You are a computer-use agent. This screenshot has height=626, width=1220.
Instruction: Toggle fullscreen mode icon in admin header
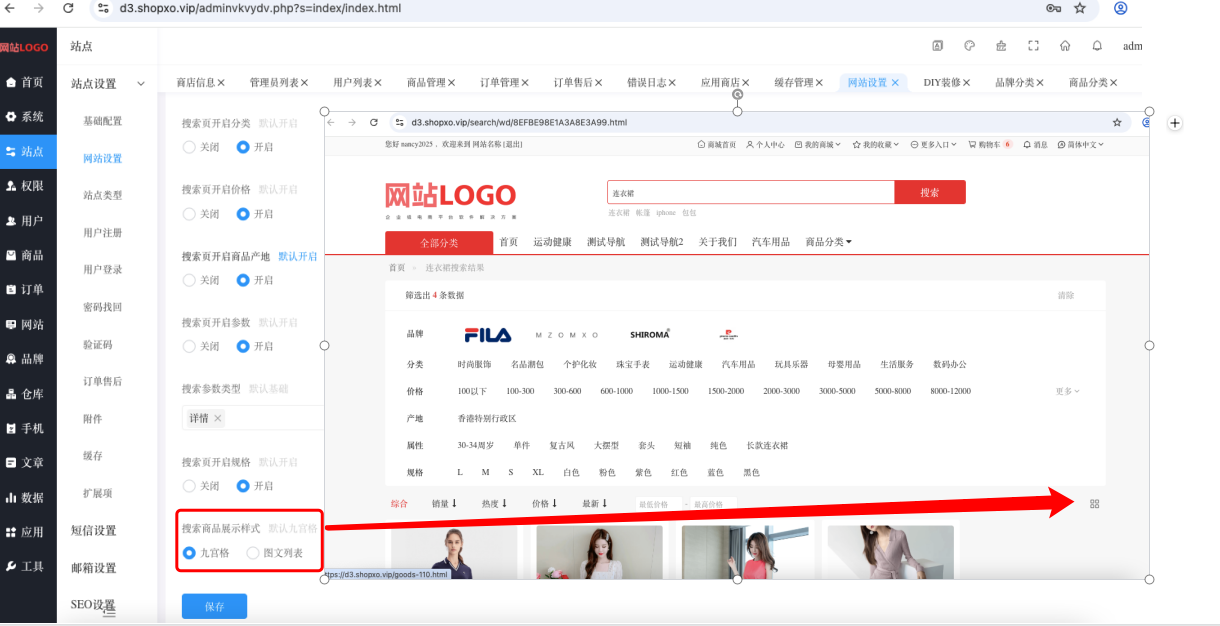coord(1033,46)
